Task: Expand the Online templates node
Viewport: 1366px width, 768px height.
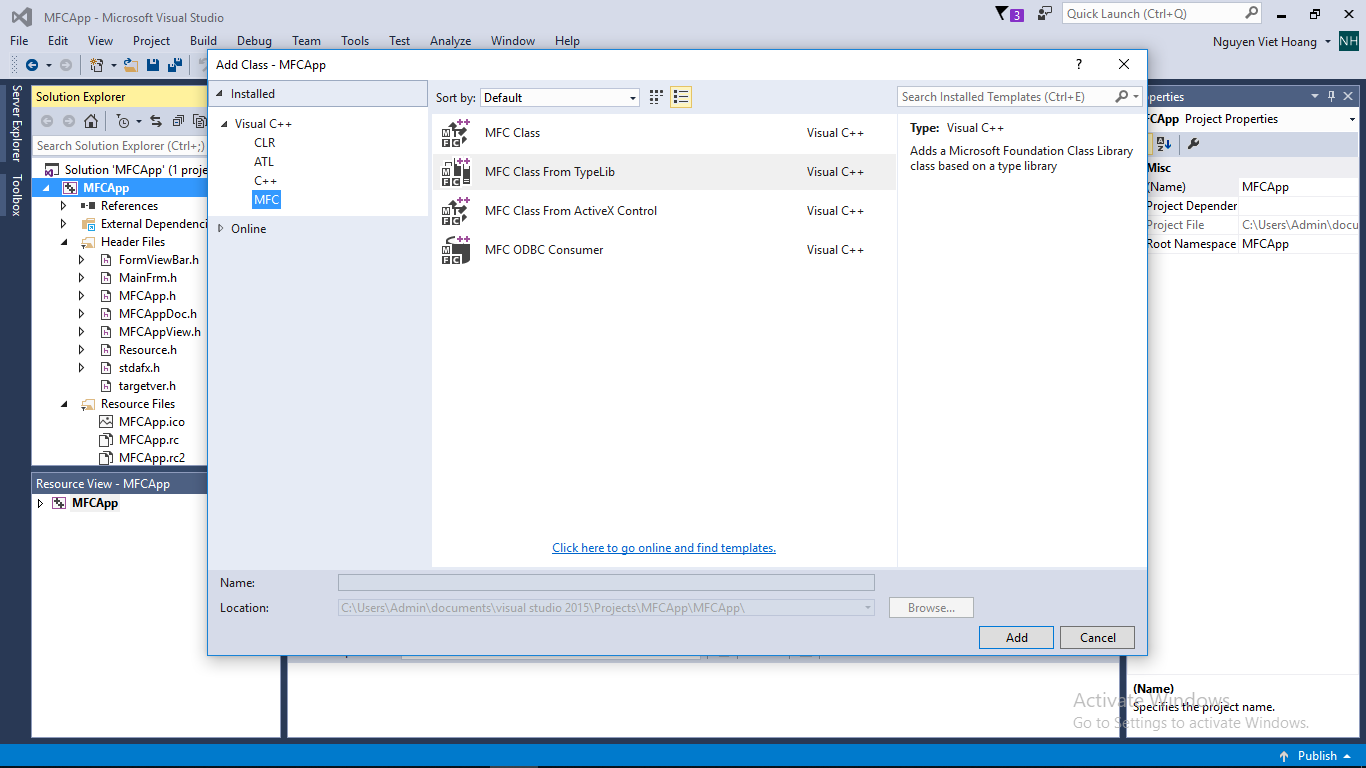Action: [222, 229]
